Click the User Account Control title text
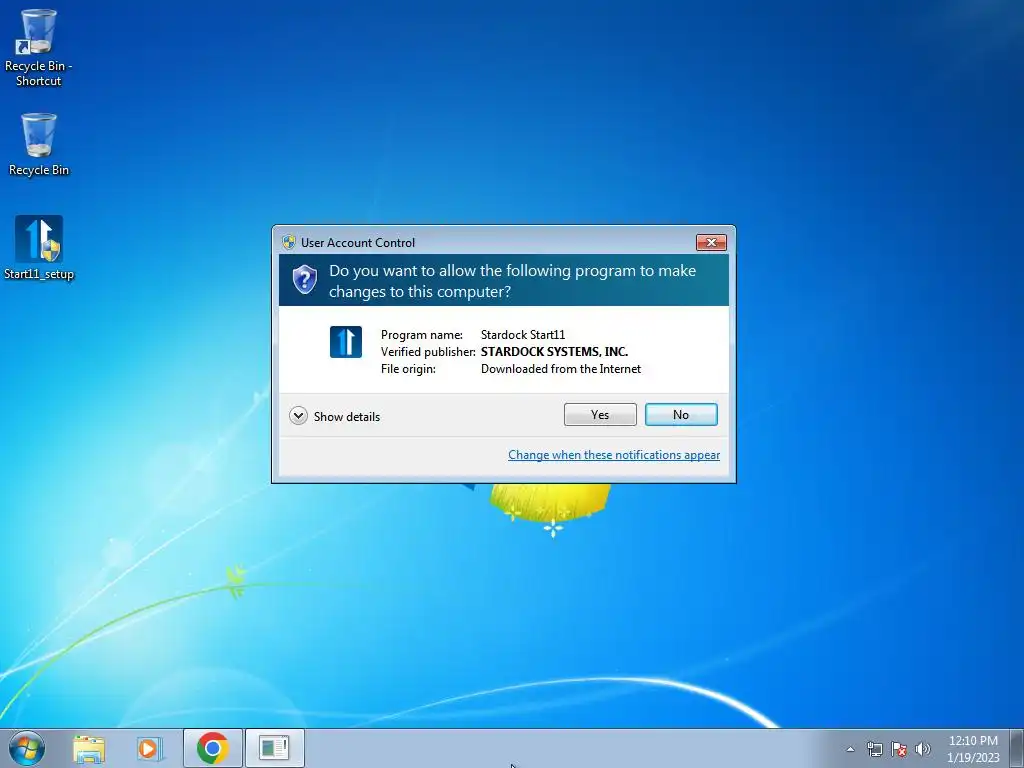The width and height of the screenshot is (1024, 768). [358, 242]
